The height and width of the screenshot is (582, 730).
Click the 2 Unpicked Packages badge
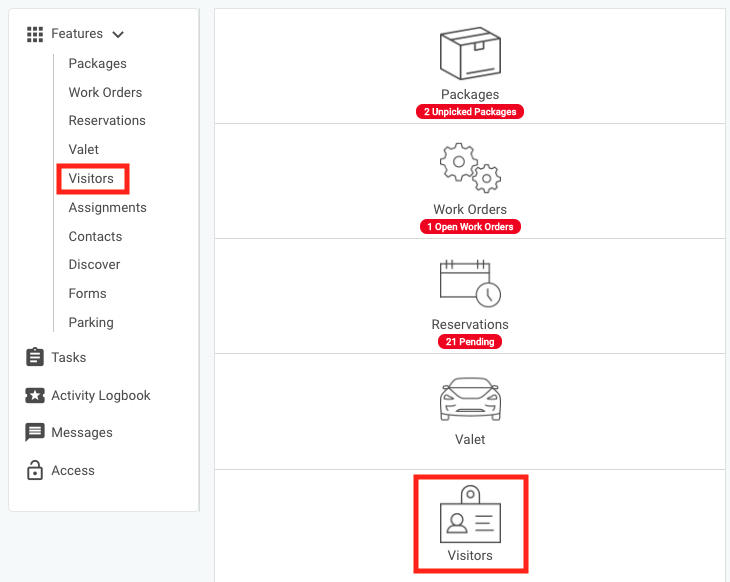click(x=470, y=112)
